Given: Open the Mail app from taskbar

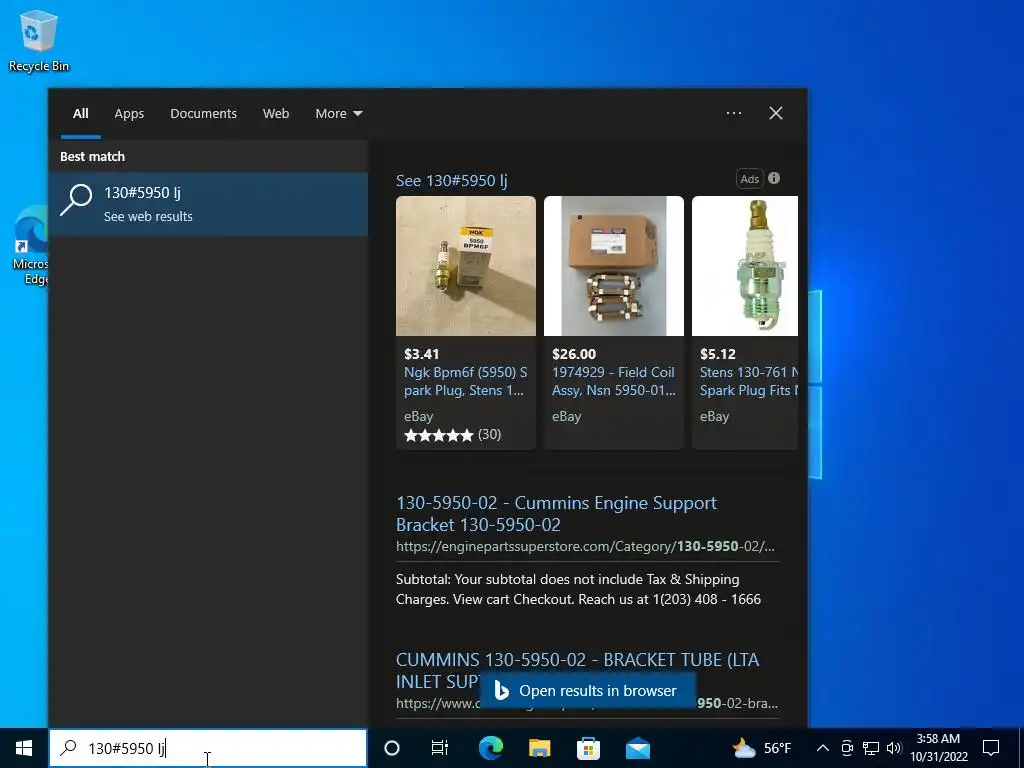Looking at the screenshot, I should pos(637,748).
